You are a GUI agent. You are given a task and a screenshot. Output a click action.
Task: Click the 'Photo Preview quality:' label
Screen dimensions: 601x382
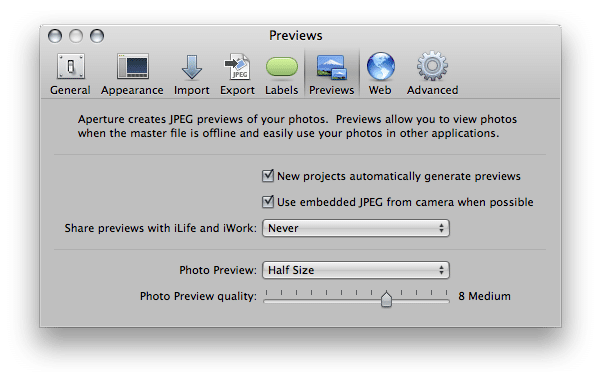(x=198, y=296)
